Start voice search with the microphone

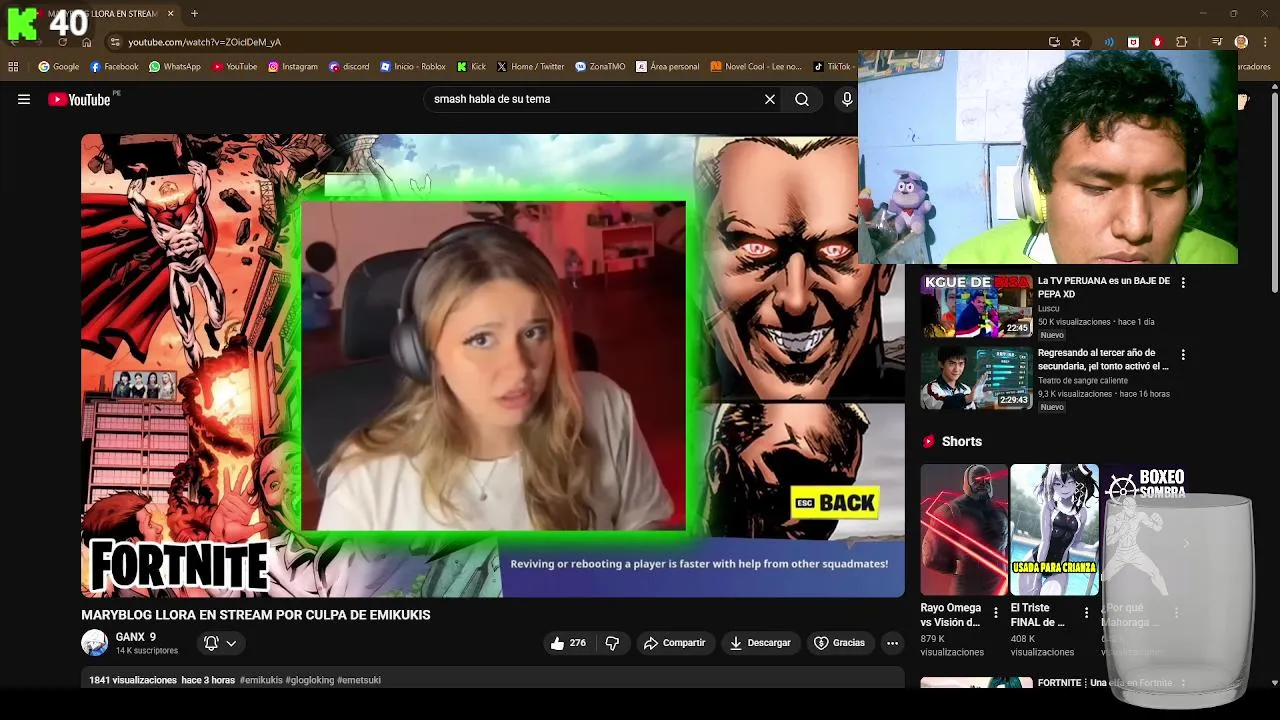coord(847,99)
